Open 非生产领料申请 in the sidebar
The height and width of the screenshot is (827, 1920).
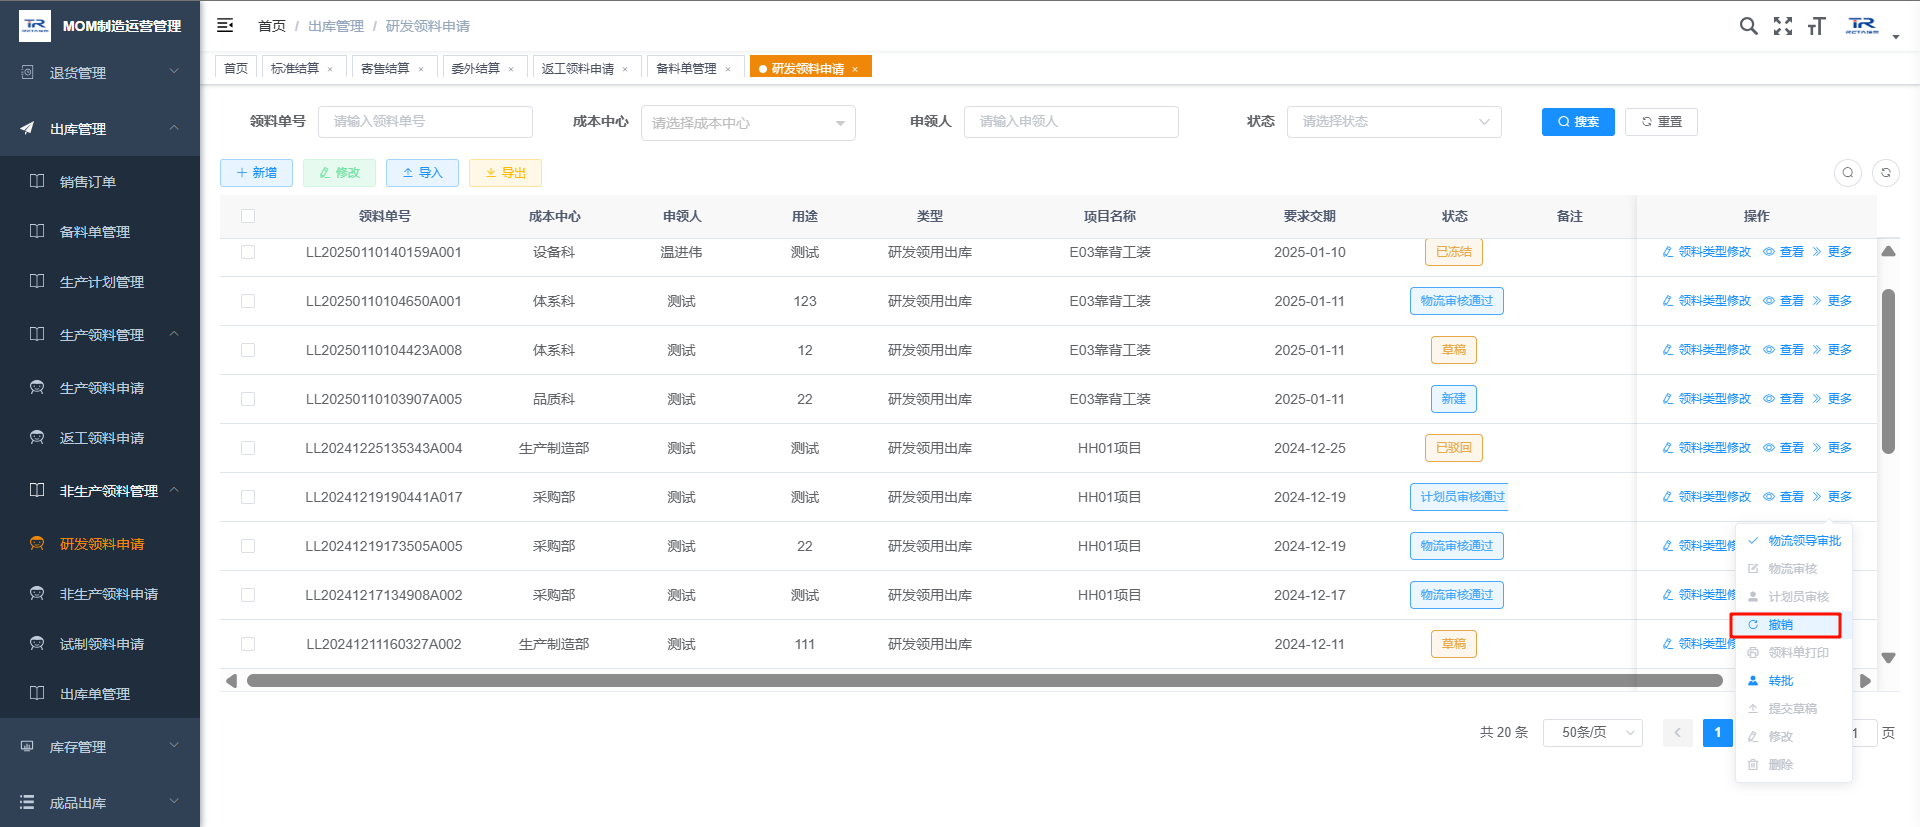[109, 594]
